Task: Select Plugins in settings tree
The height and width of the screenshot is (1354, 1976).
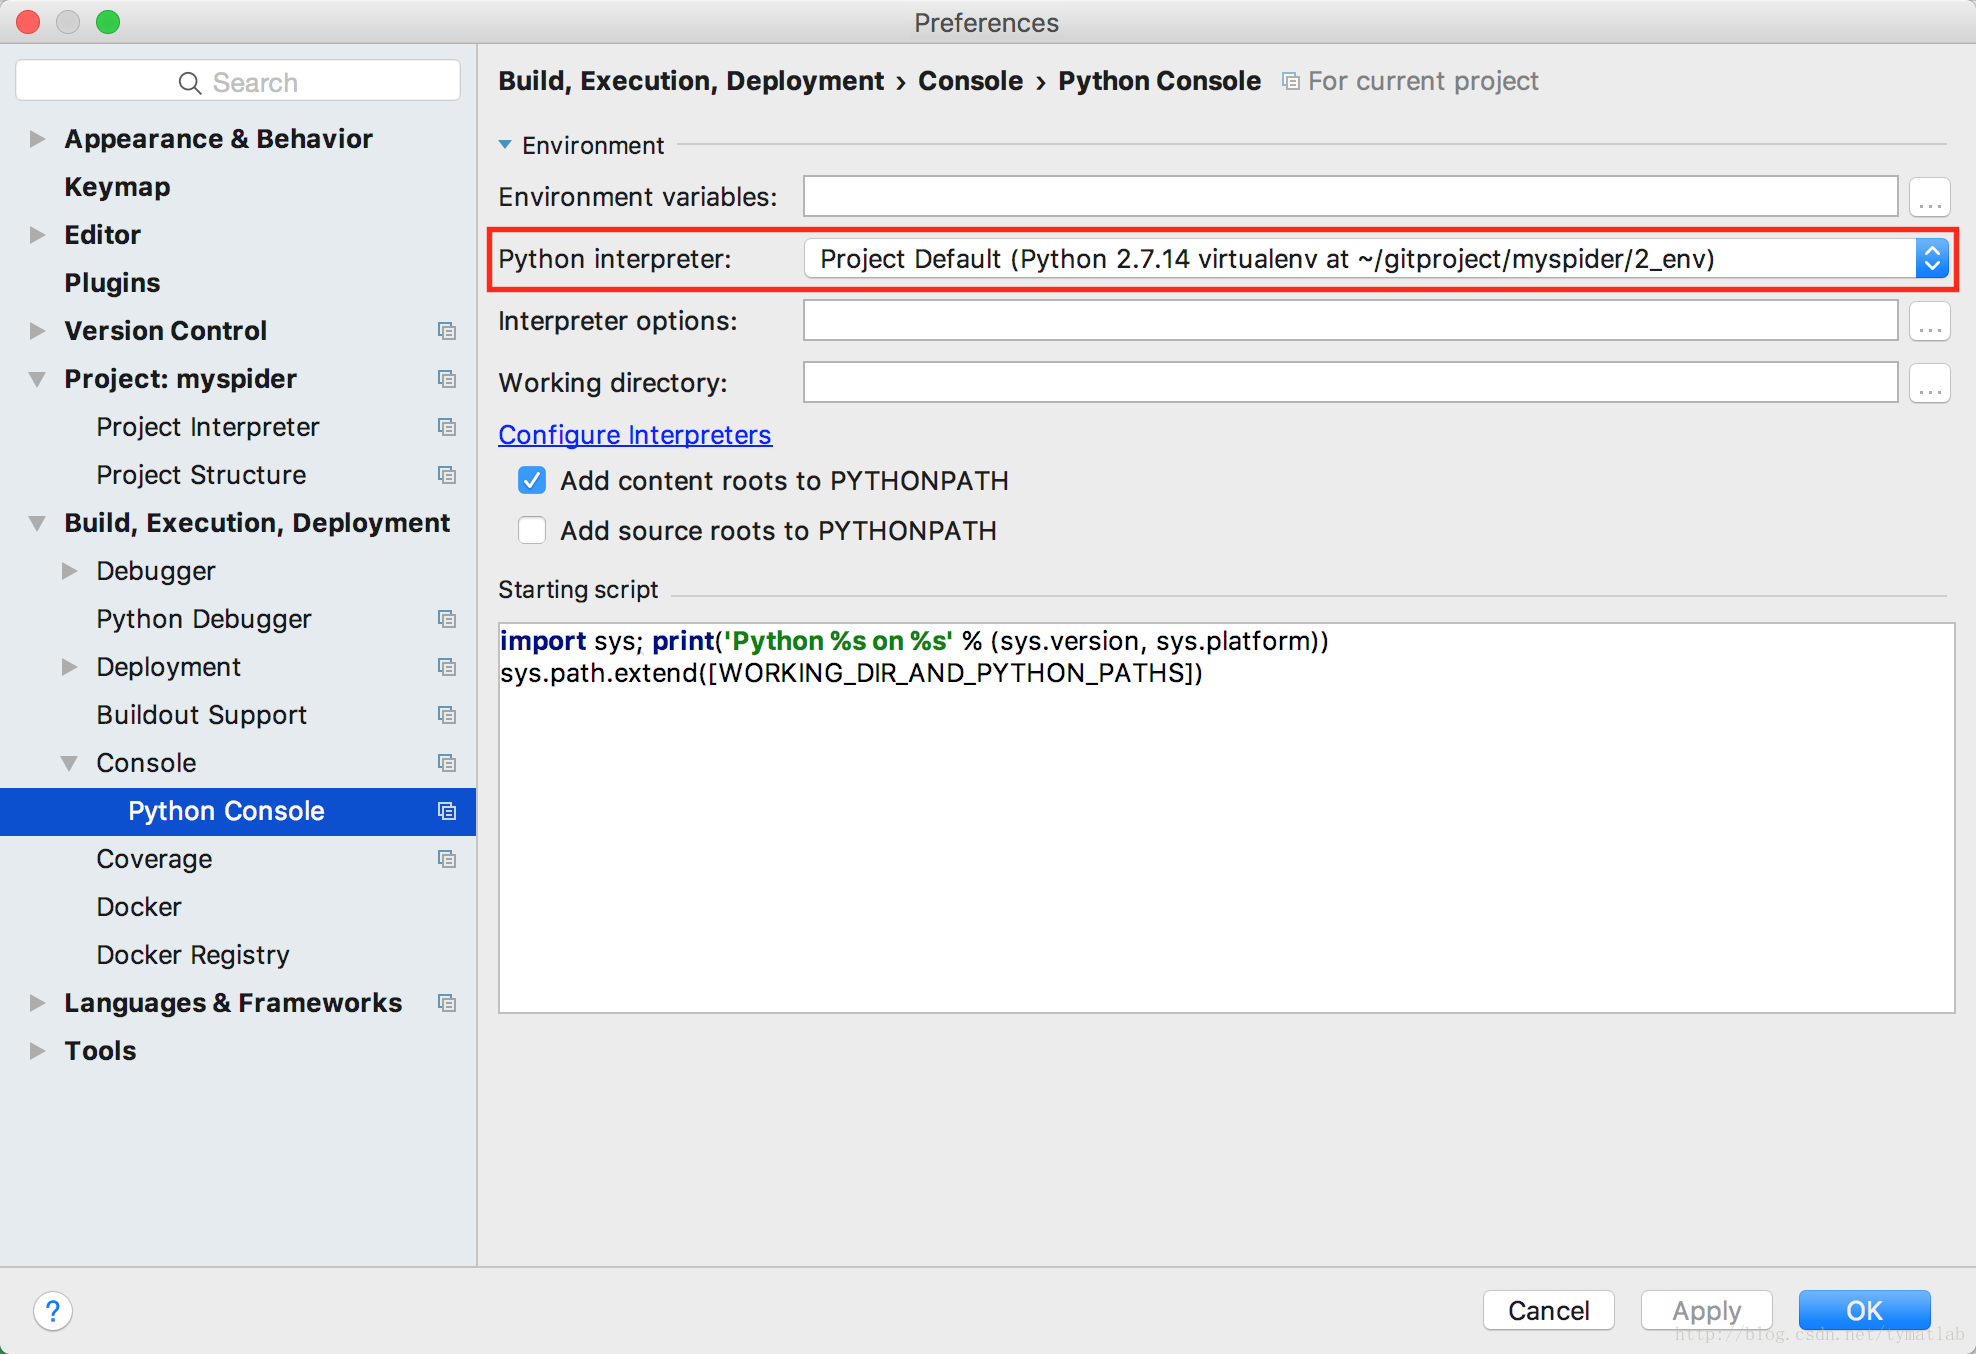Action: click(x=112, y=283)
